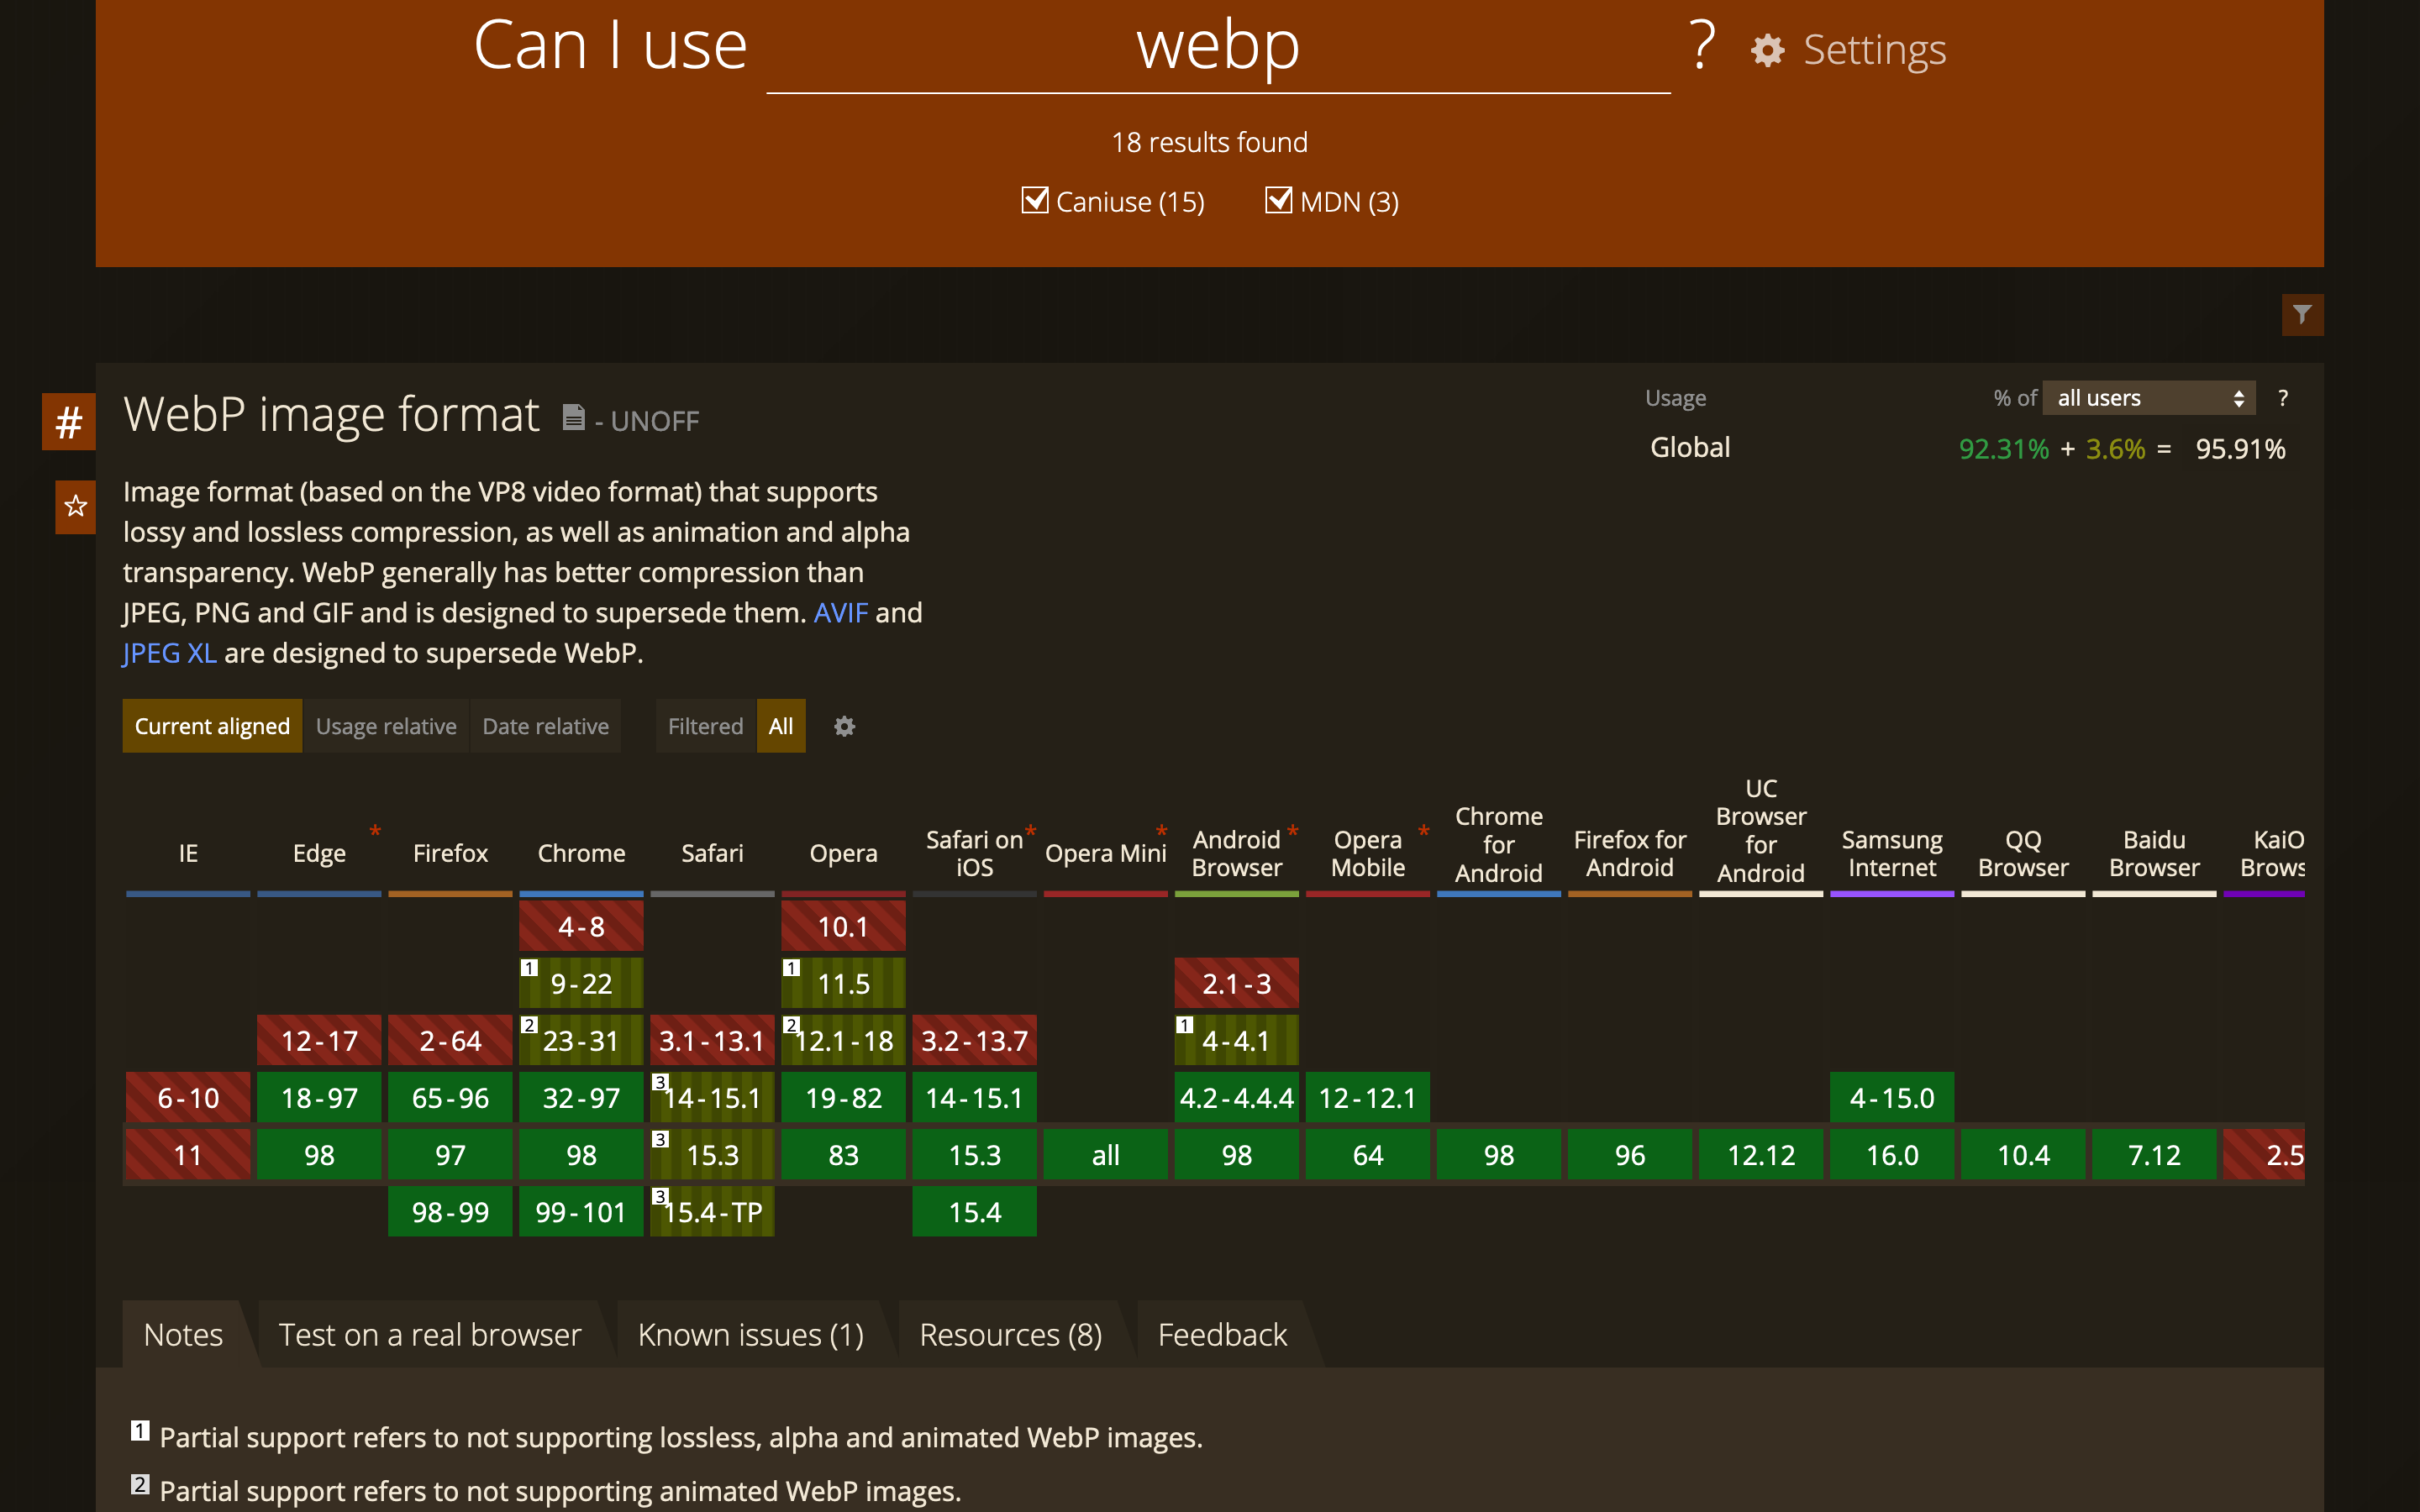Click QQ Browser 10.4 cell
This screenshot has height=1512, width=2420.
(x=2023, y=1154)
